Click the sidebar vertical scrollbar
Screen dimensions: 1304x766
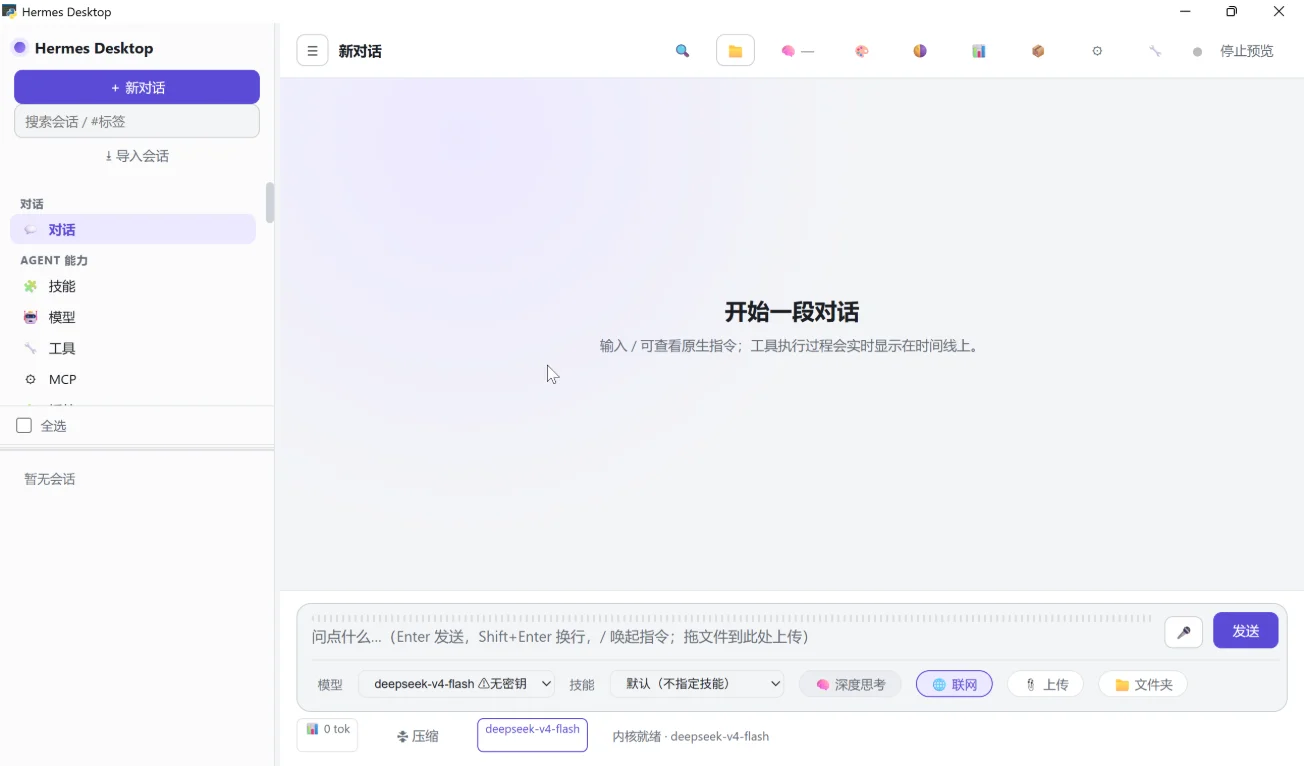click(x=270, y=202)
